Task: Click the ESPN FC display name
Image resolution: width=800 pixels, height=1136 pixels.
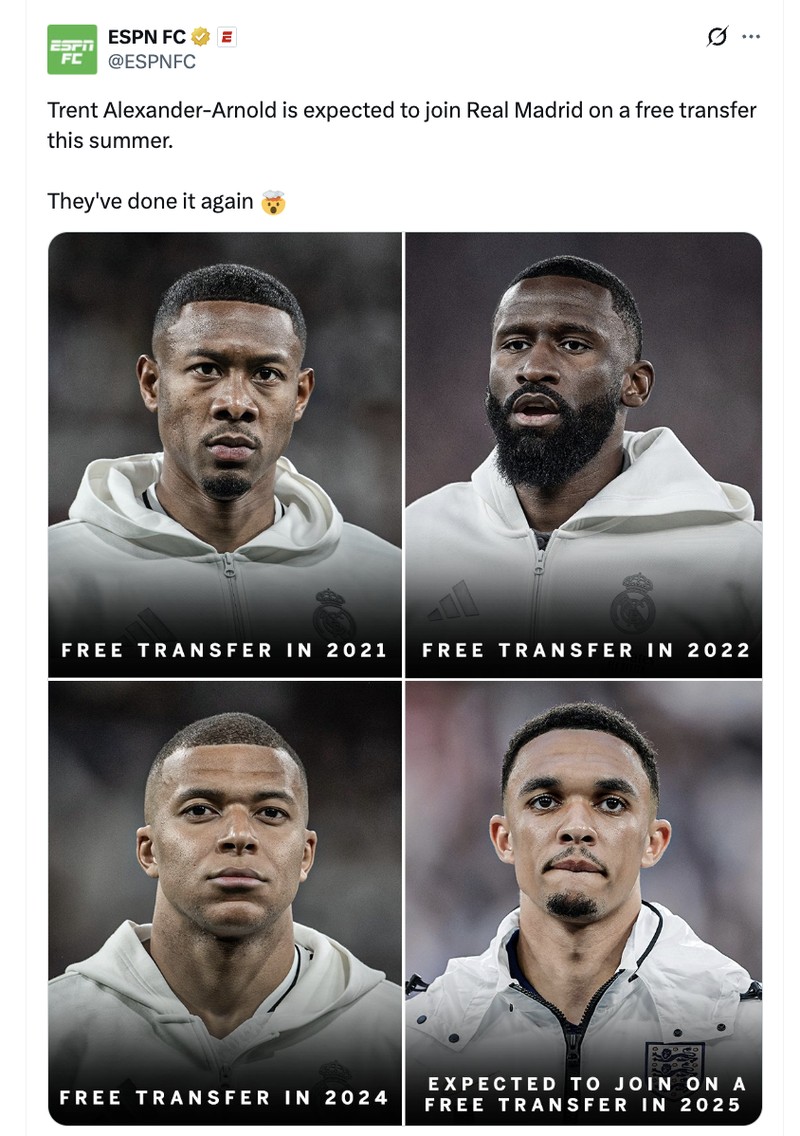Action: point(146,37)
